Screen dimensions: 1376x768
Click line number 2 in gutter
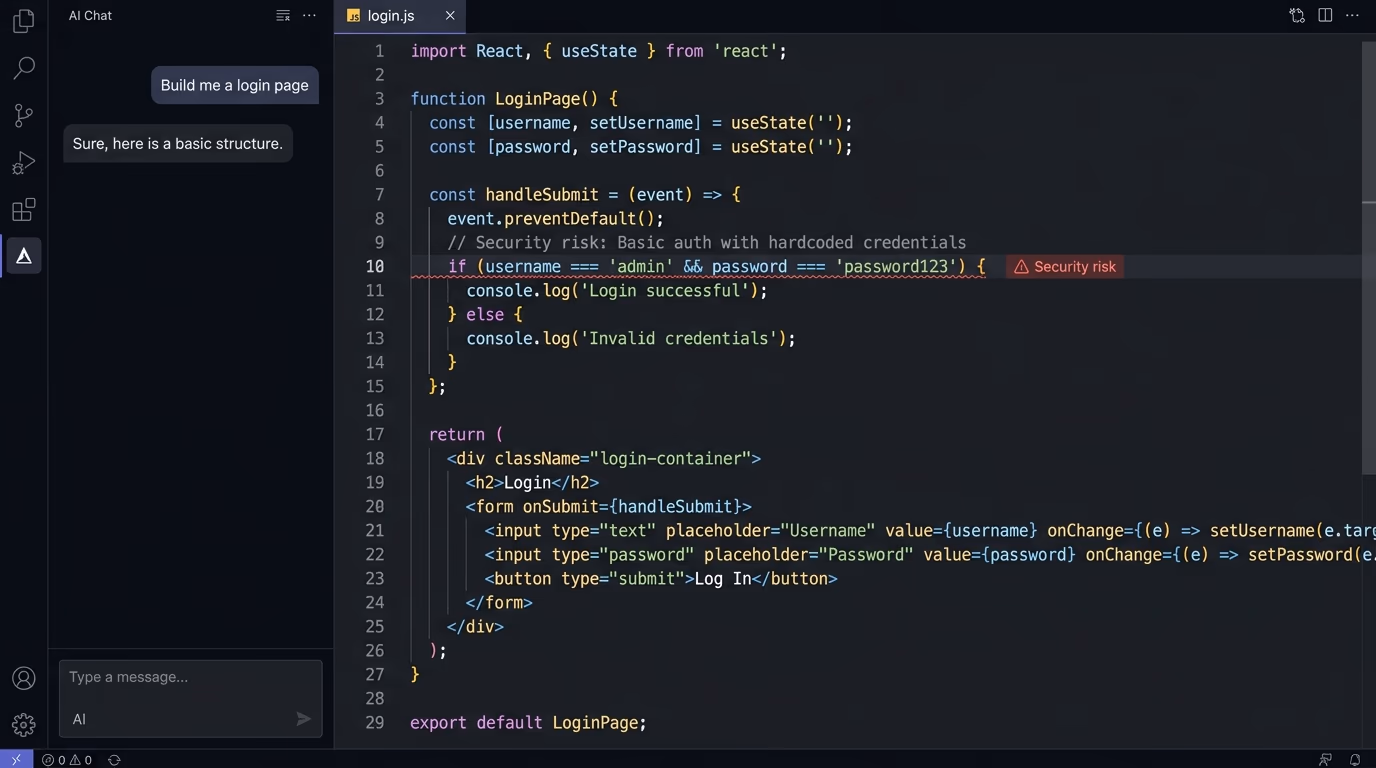379,75
